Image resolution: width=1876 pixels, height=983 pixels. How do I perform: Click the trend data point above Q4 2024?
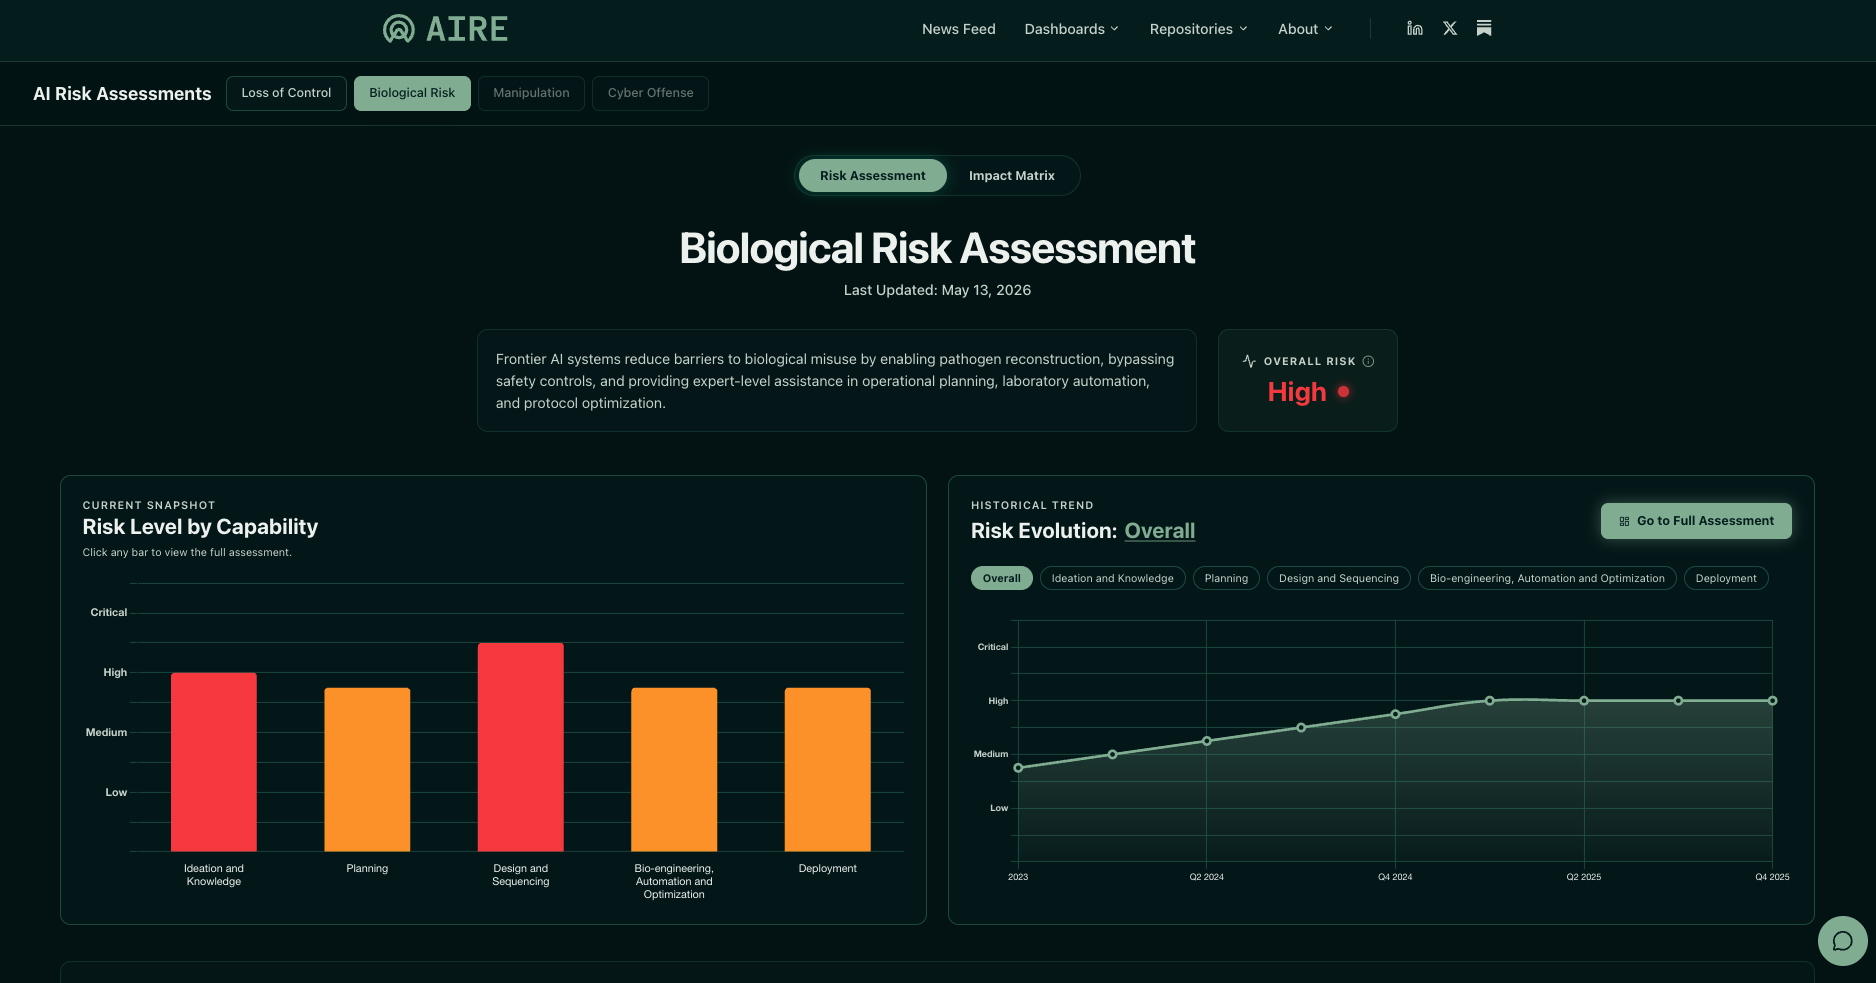pos(1395,714)
